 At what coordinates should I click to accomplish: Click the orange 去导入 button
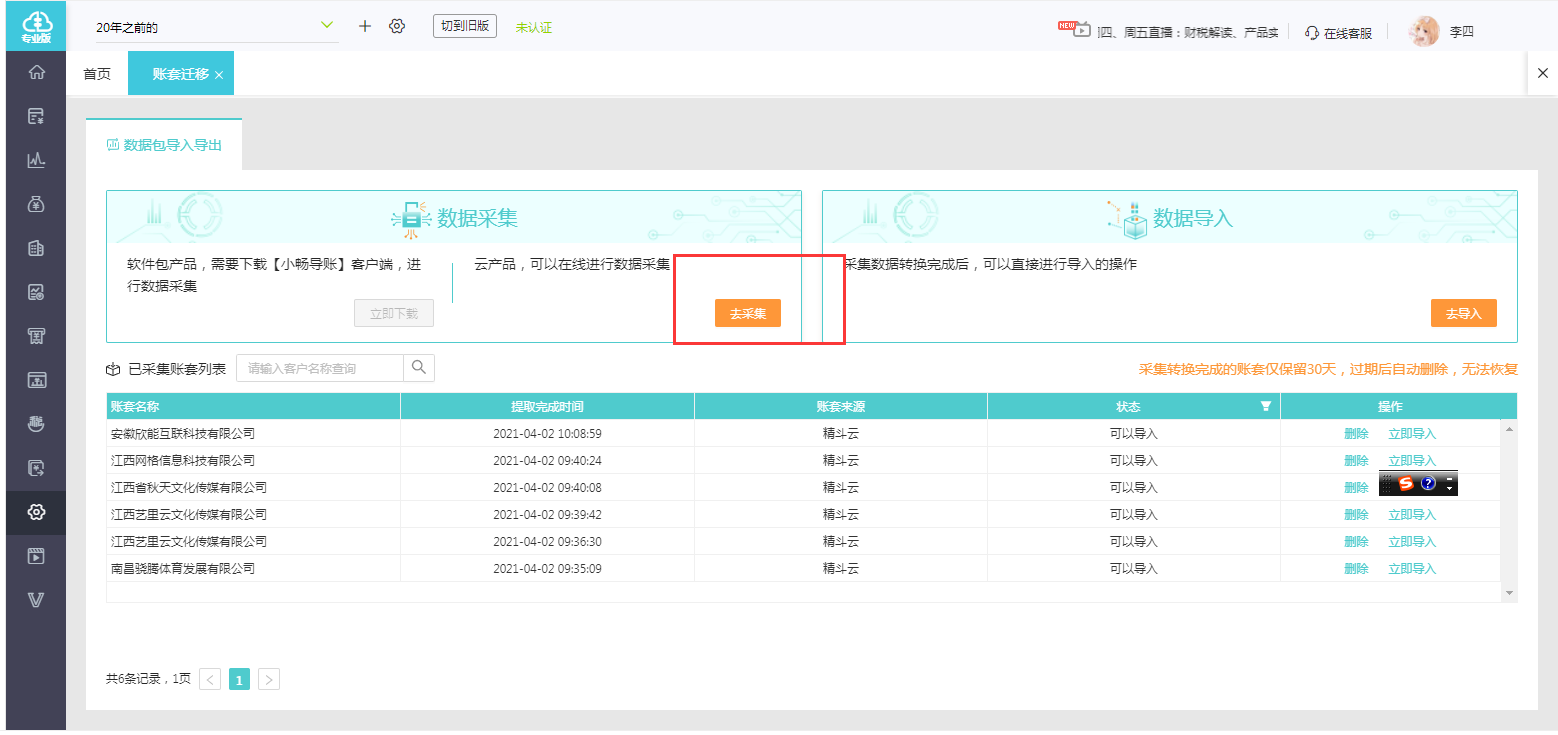pos(1464,313)
